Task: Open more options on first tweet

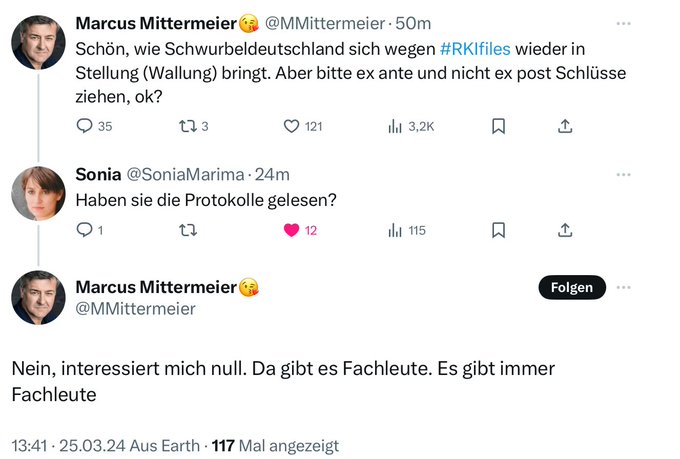Action: pos(624,23)
